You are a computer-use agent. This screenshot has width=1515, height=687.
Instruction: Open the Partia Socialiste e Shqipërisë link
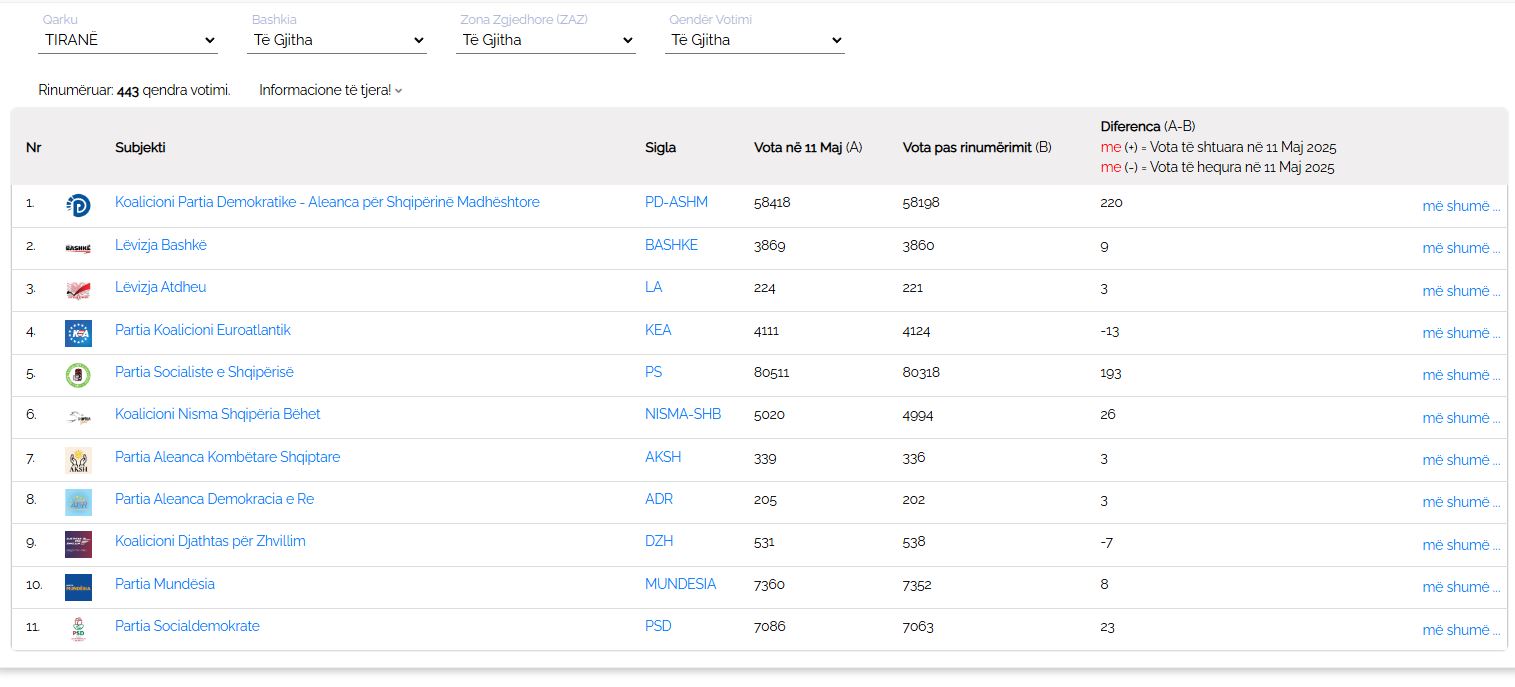tap(204, 372)
